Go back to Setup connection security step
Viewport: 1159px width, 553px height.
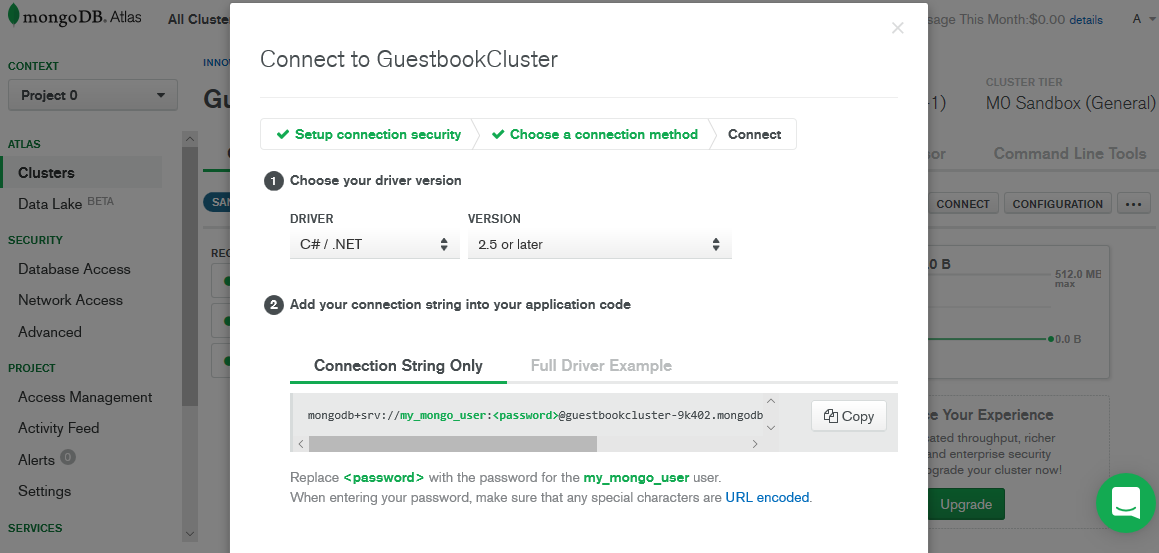368,134
